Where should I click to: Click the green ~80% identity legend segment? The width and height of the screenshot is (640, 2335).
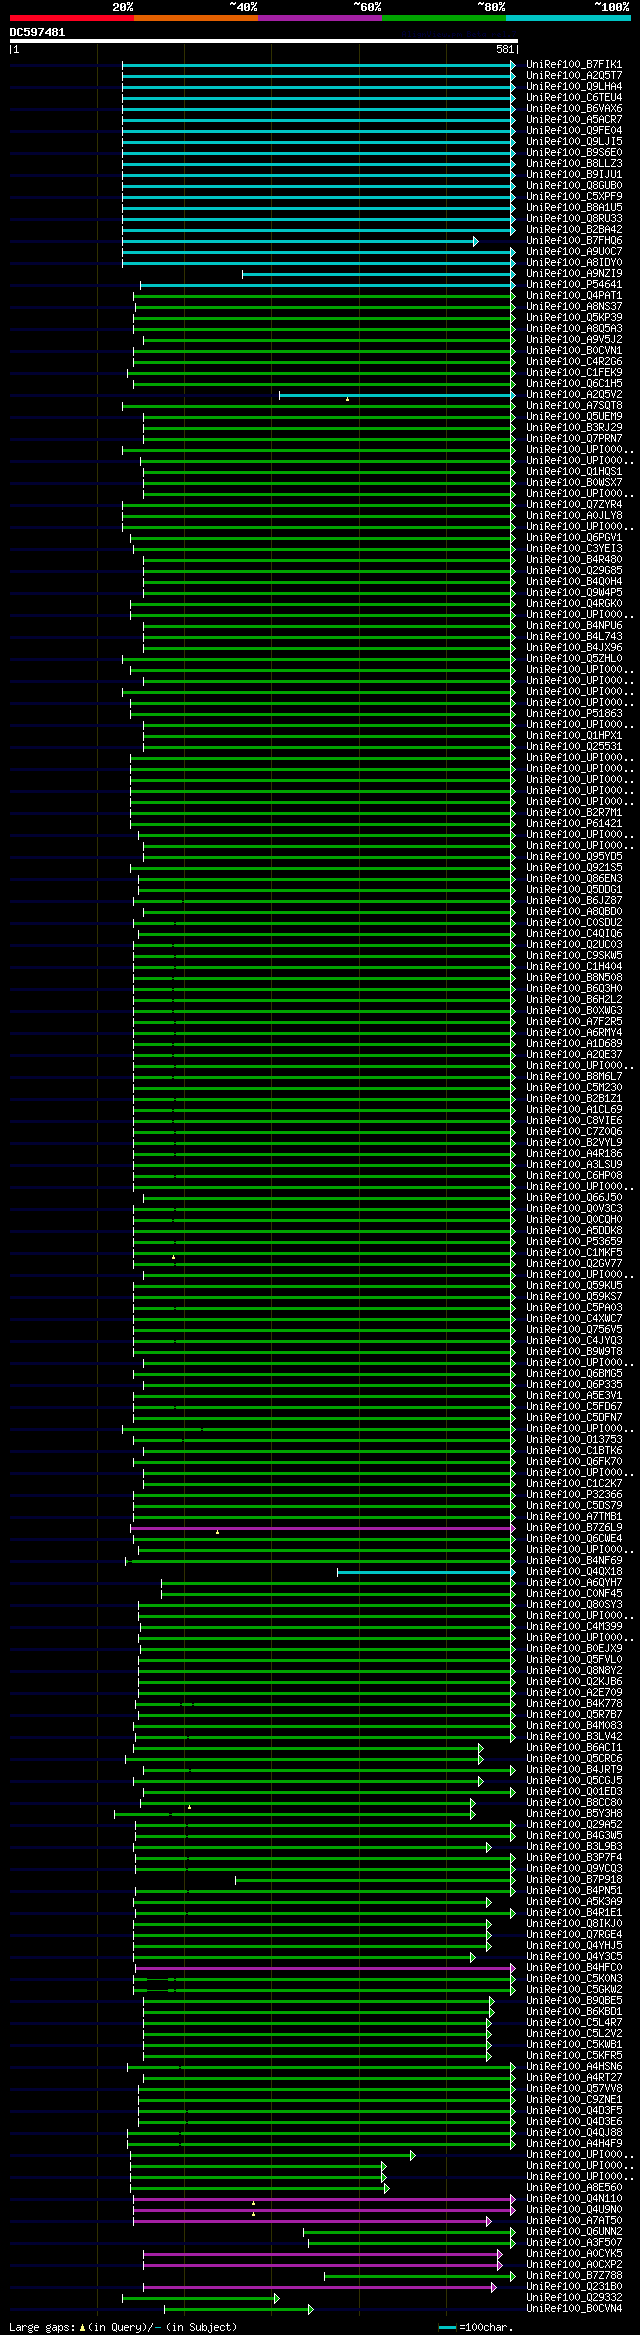[443, 18]
